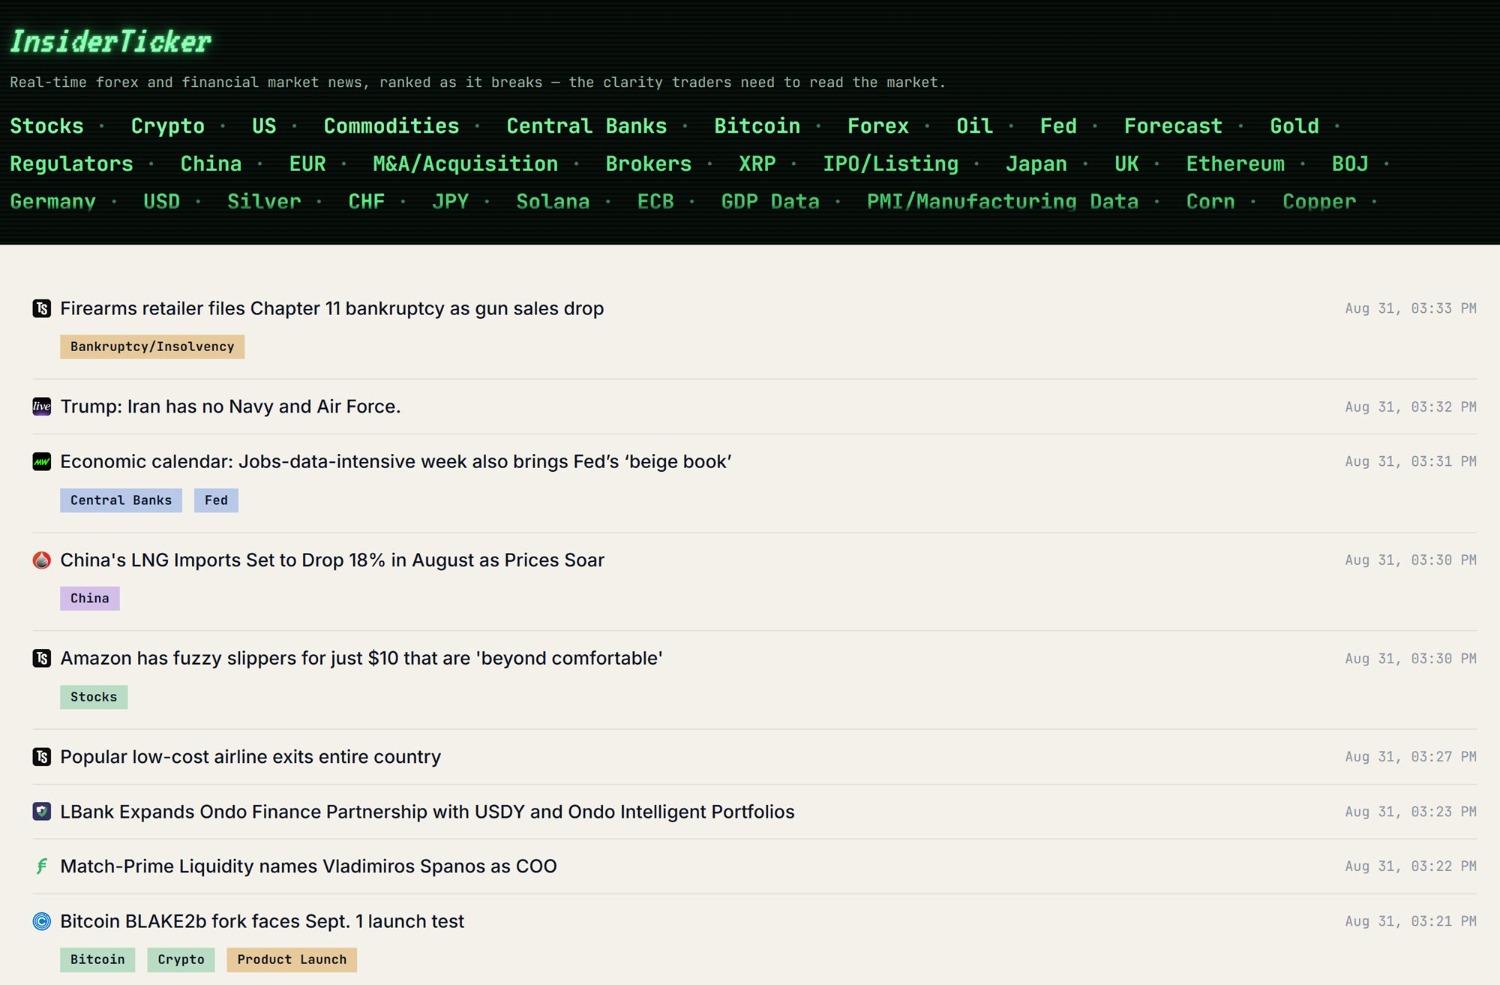
Task: Open the Gold topic
Action: 1294,126
